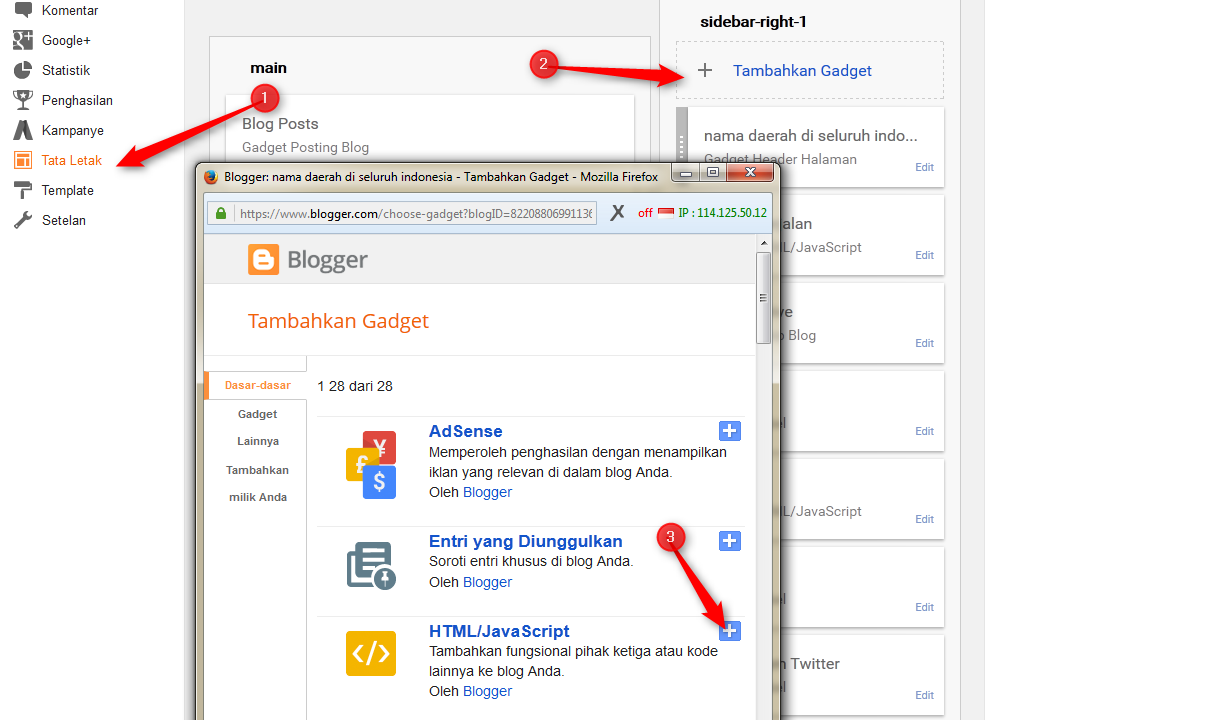The width and height of the screenshot is (1207, 720).
Task: Select the Dasar-dasar tab
Action: click(257, 385)
